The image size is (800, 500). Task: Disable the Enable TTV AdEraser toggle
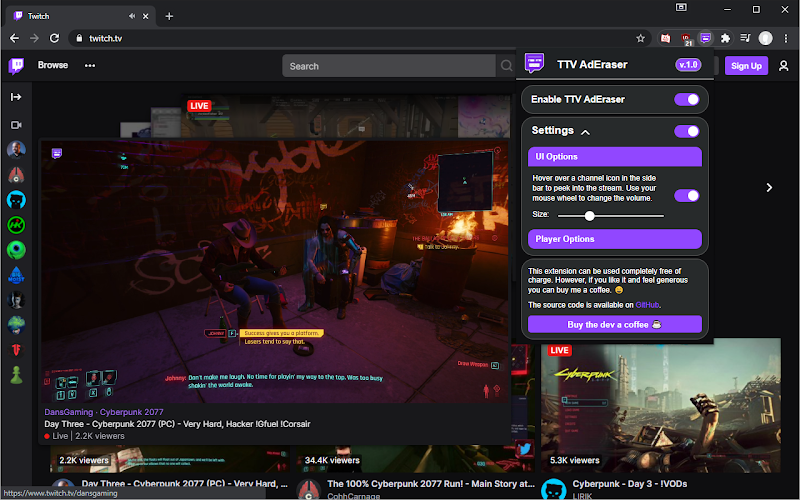click(x=686, y=99)
